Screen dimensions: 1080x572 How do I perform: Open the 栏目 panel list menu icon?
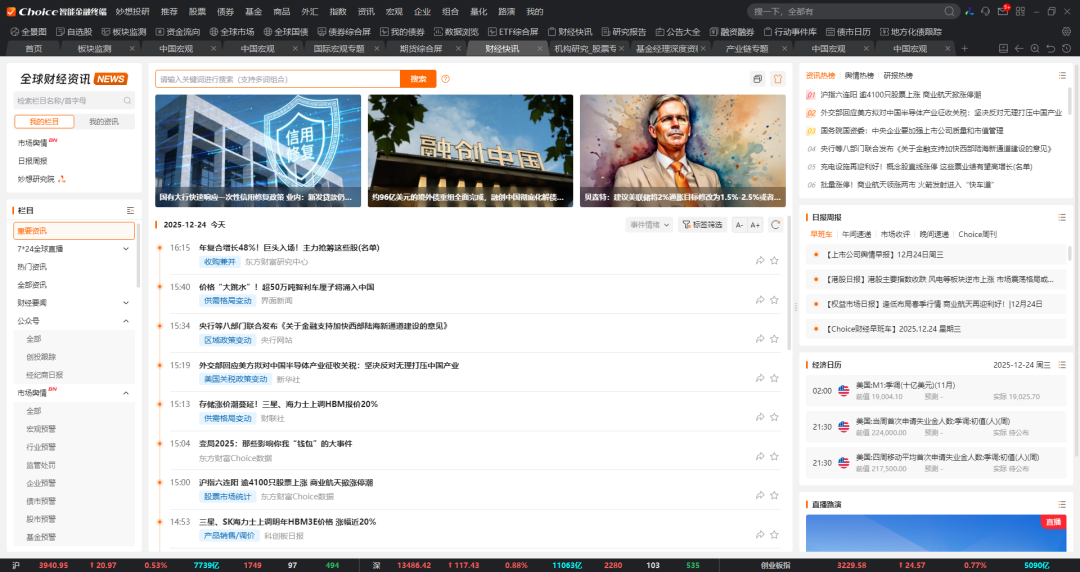pyautogui.click(x=130, y=210)
